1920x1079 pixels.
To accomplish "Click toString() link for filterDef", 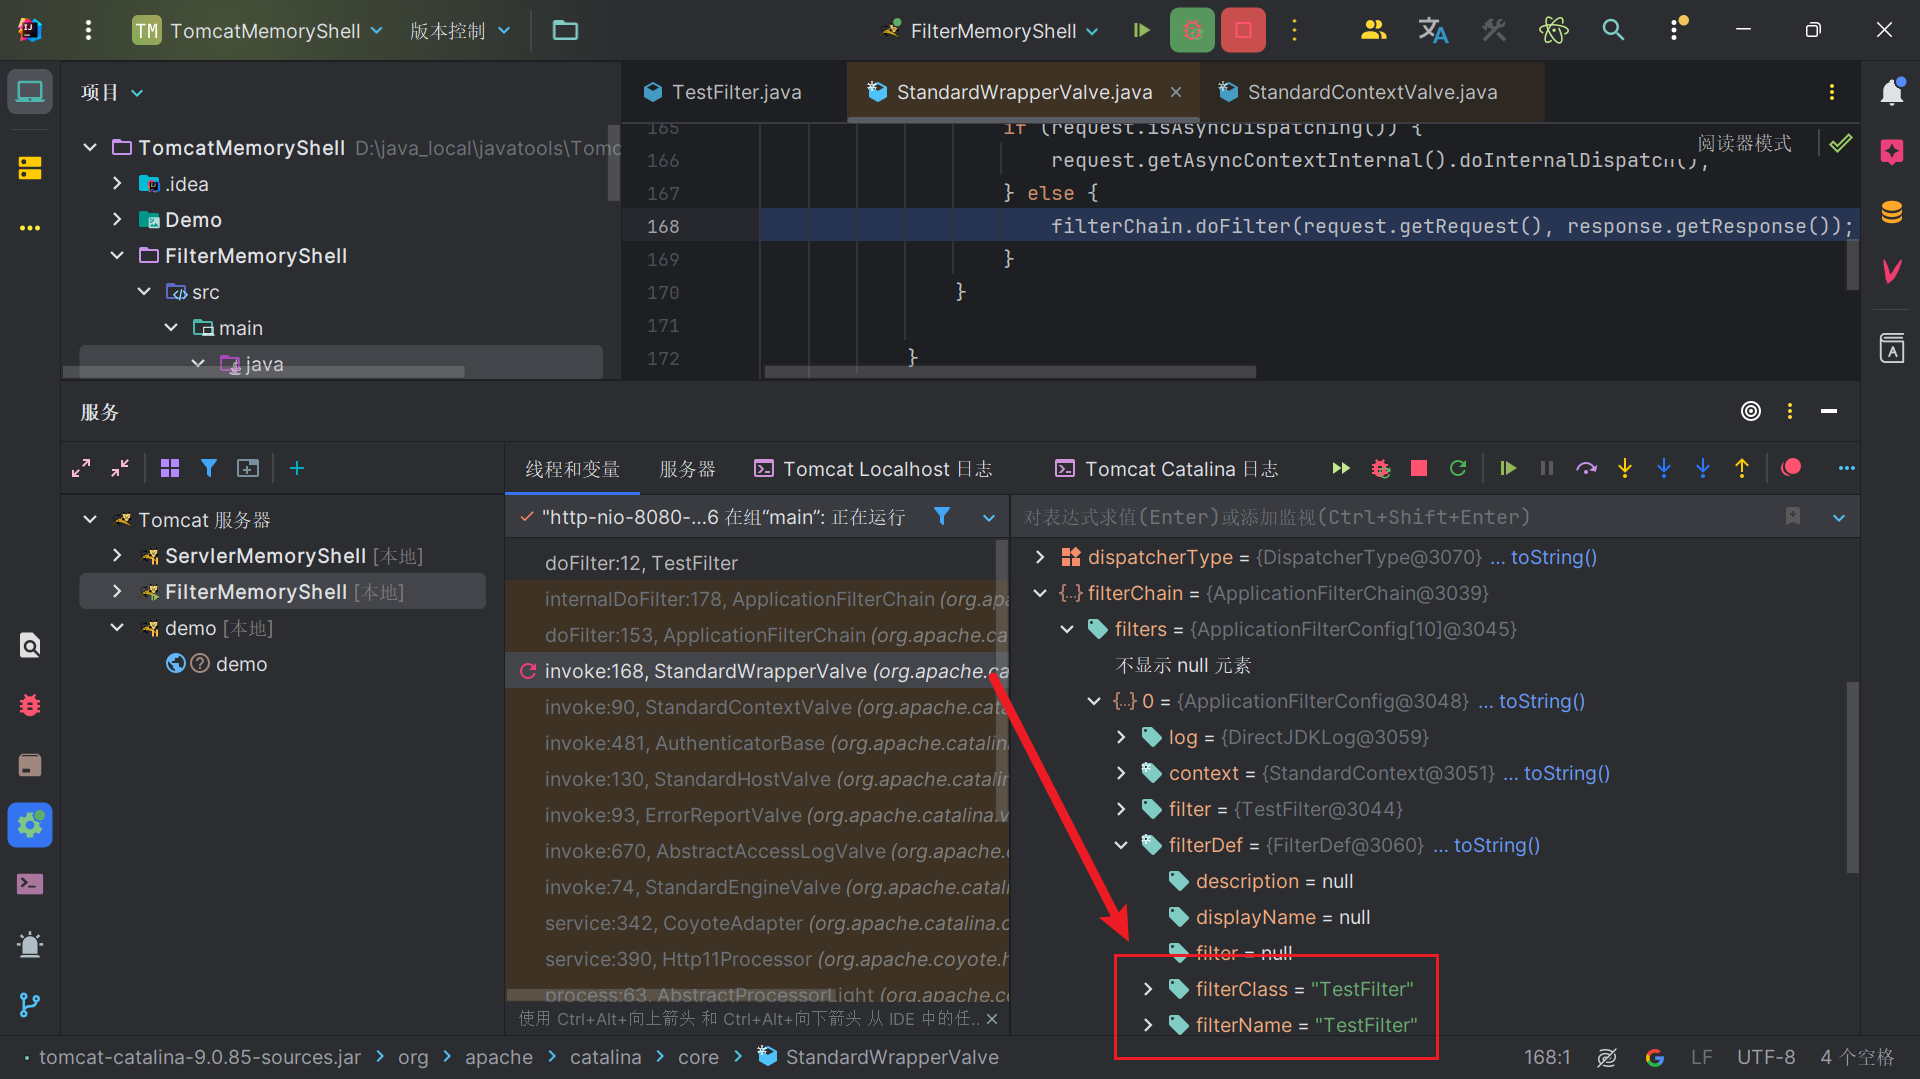I will [x=1496, y=845].
